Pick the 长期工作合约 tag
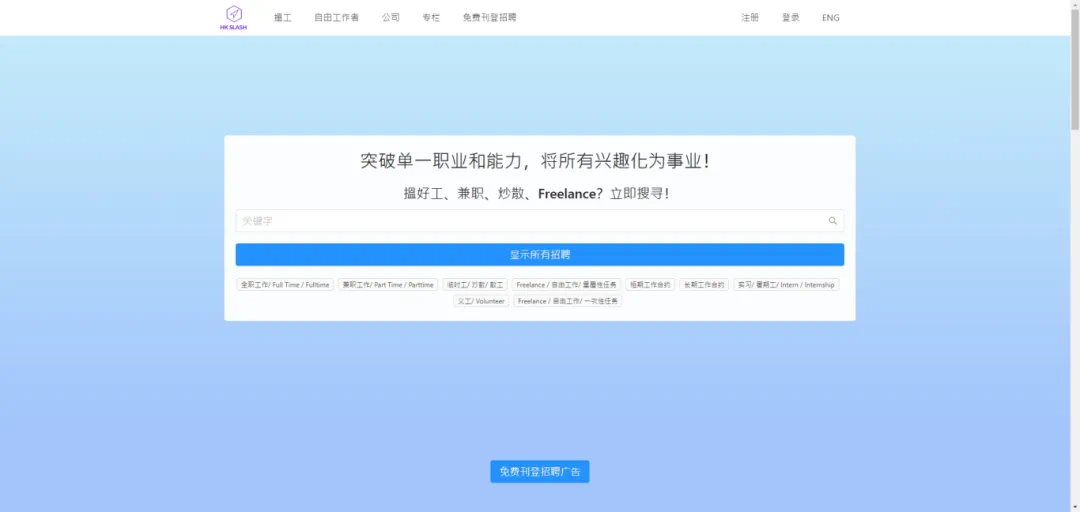Image resolution: width=1080 pixels, height=512 pixels. pyautogui.click(x=704, y=285)
